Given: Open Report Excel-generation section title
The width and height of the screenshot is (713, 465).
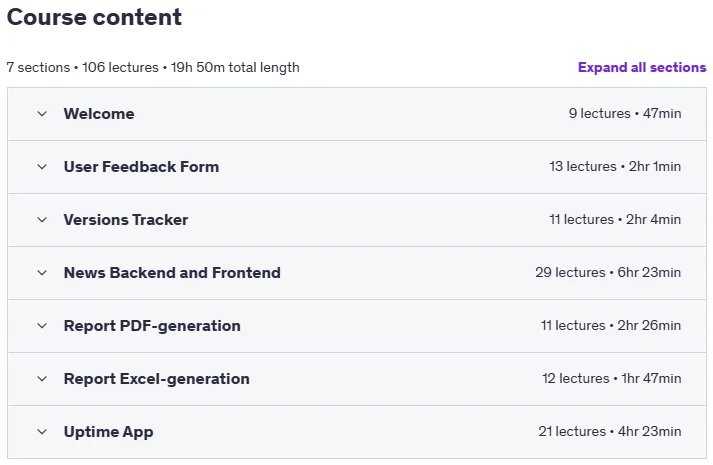Looking at the screenshot, I should pos(156,379).
